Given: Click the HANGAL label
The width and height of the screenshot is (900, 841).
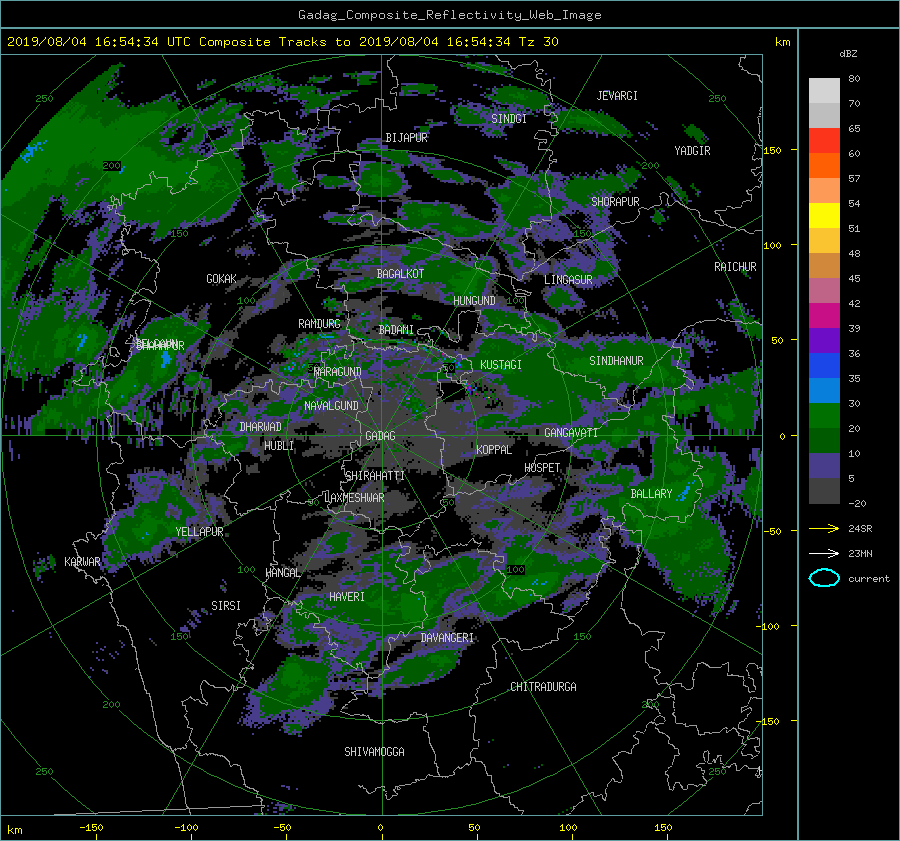Looking at the screenshot, I should tap(283, 573).
